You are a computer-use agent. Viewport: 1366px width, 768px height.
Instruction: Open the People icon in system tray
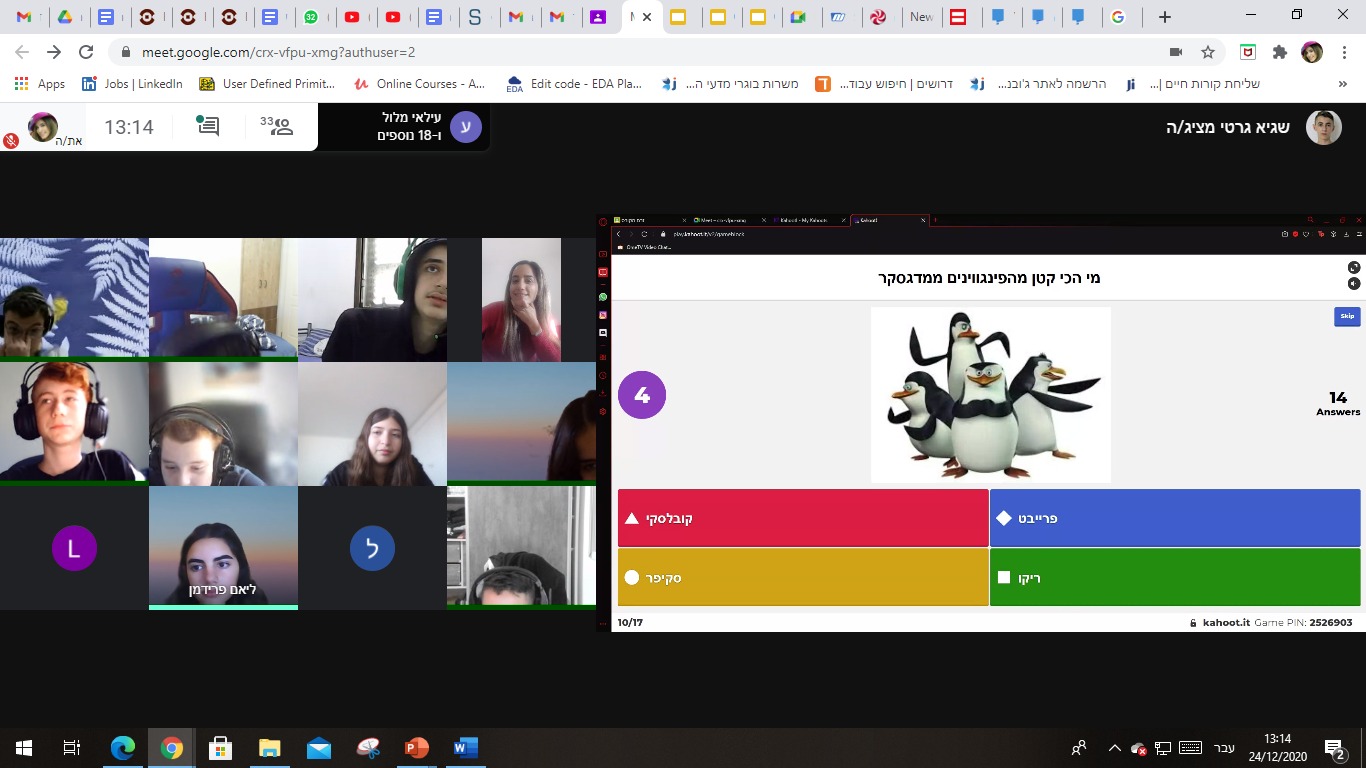pyautogui.click(x=1079, y=747)
